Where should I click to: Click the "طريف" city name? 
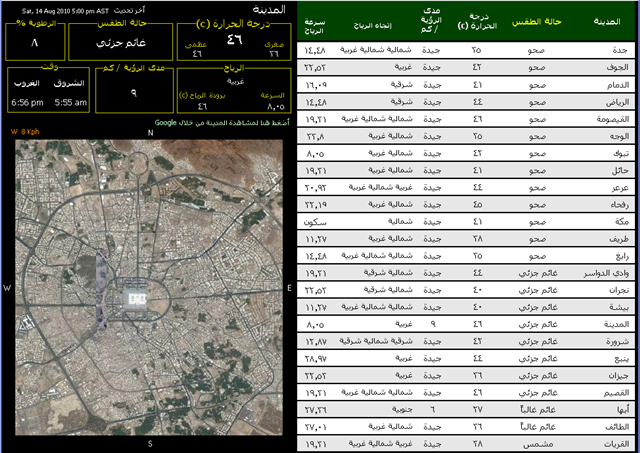(x=619, y=239)
